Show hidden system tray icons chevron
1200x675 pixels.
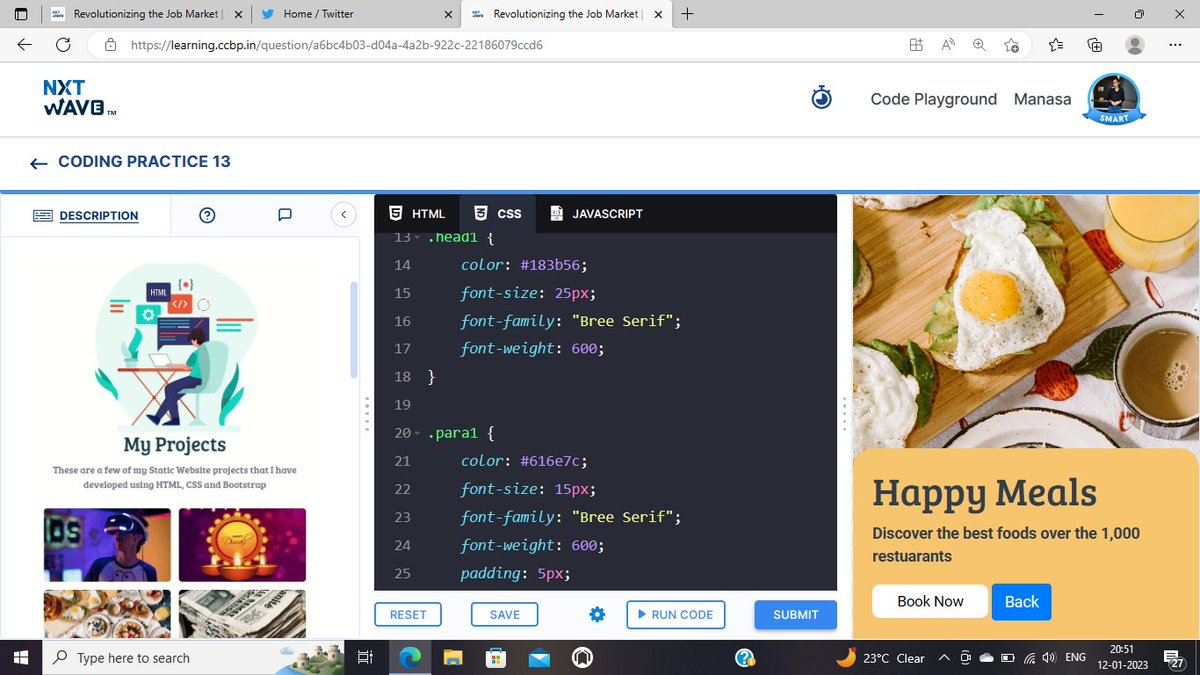[x=944, y=658]
